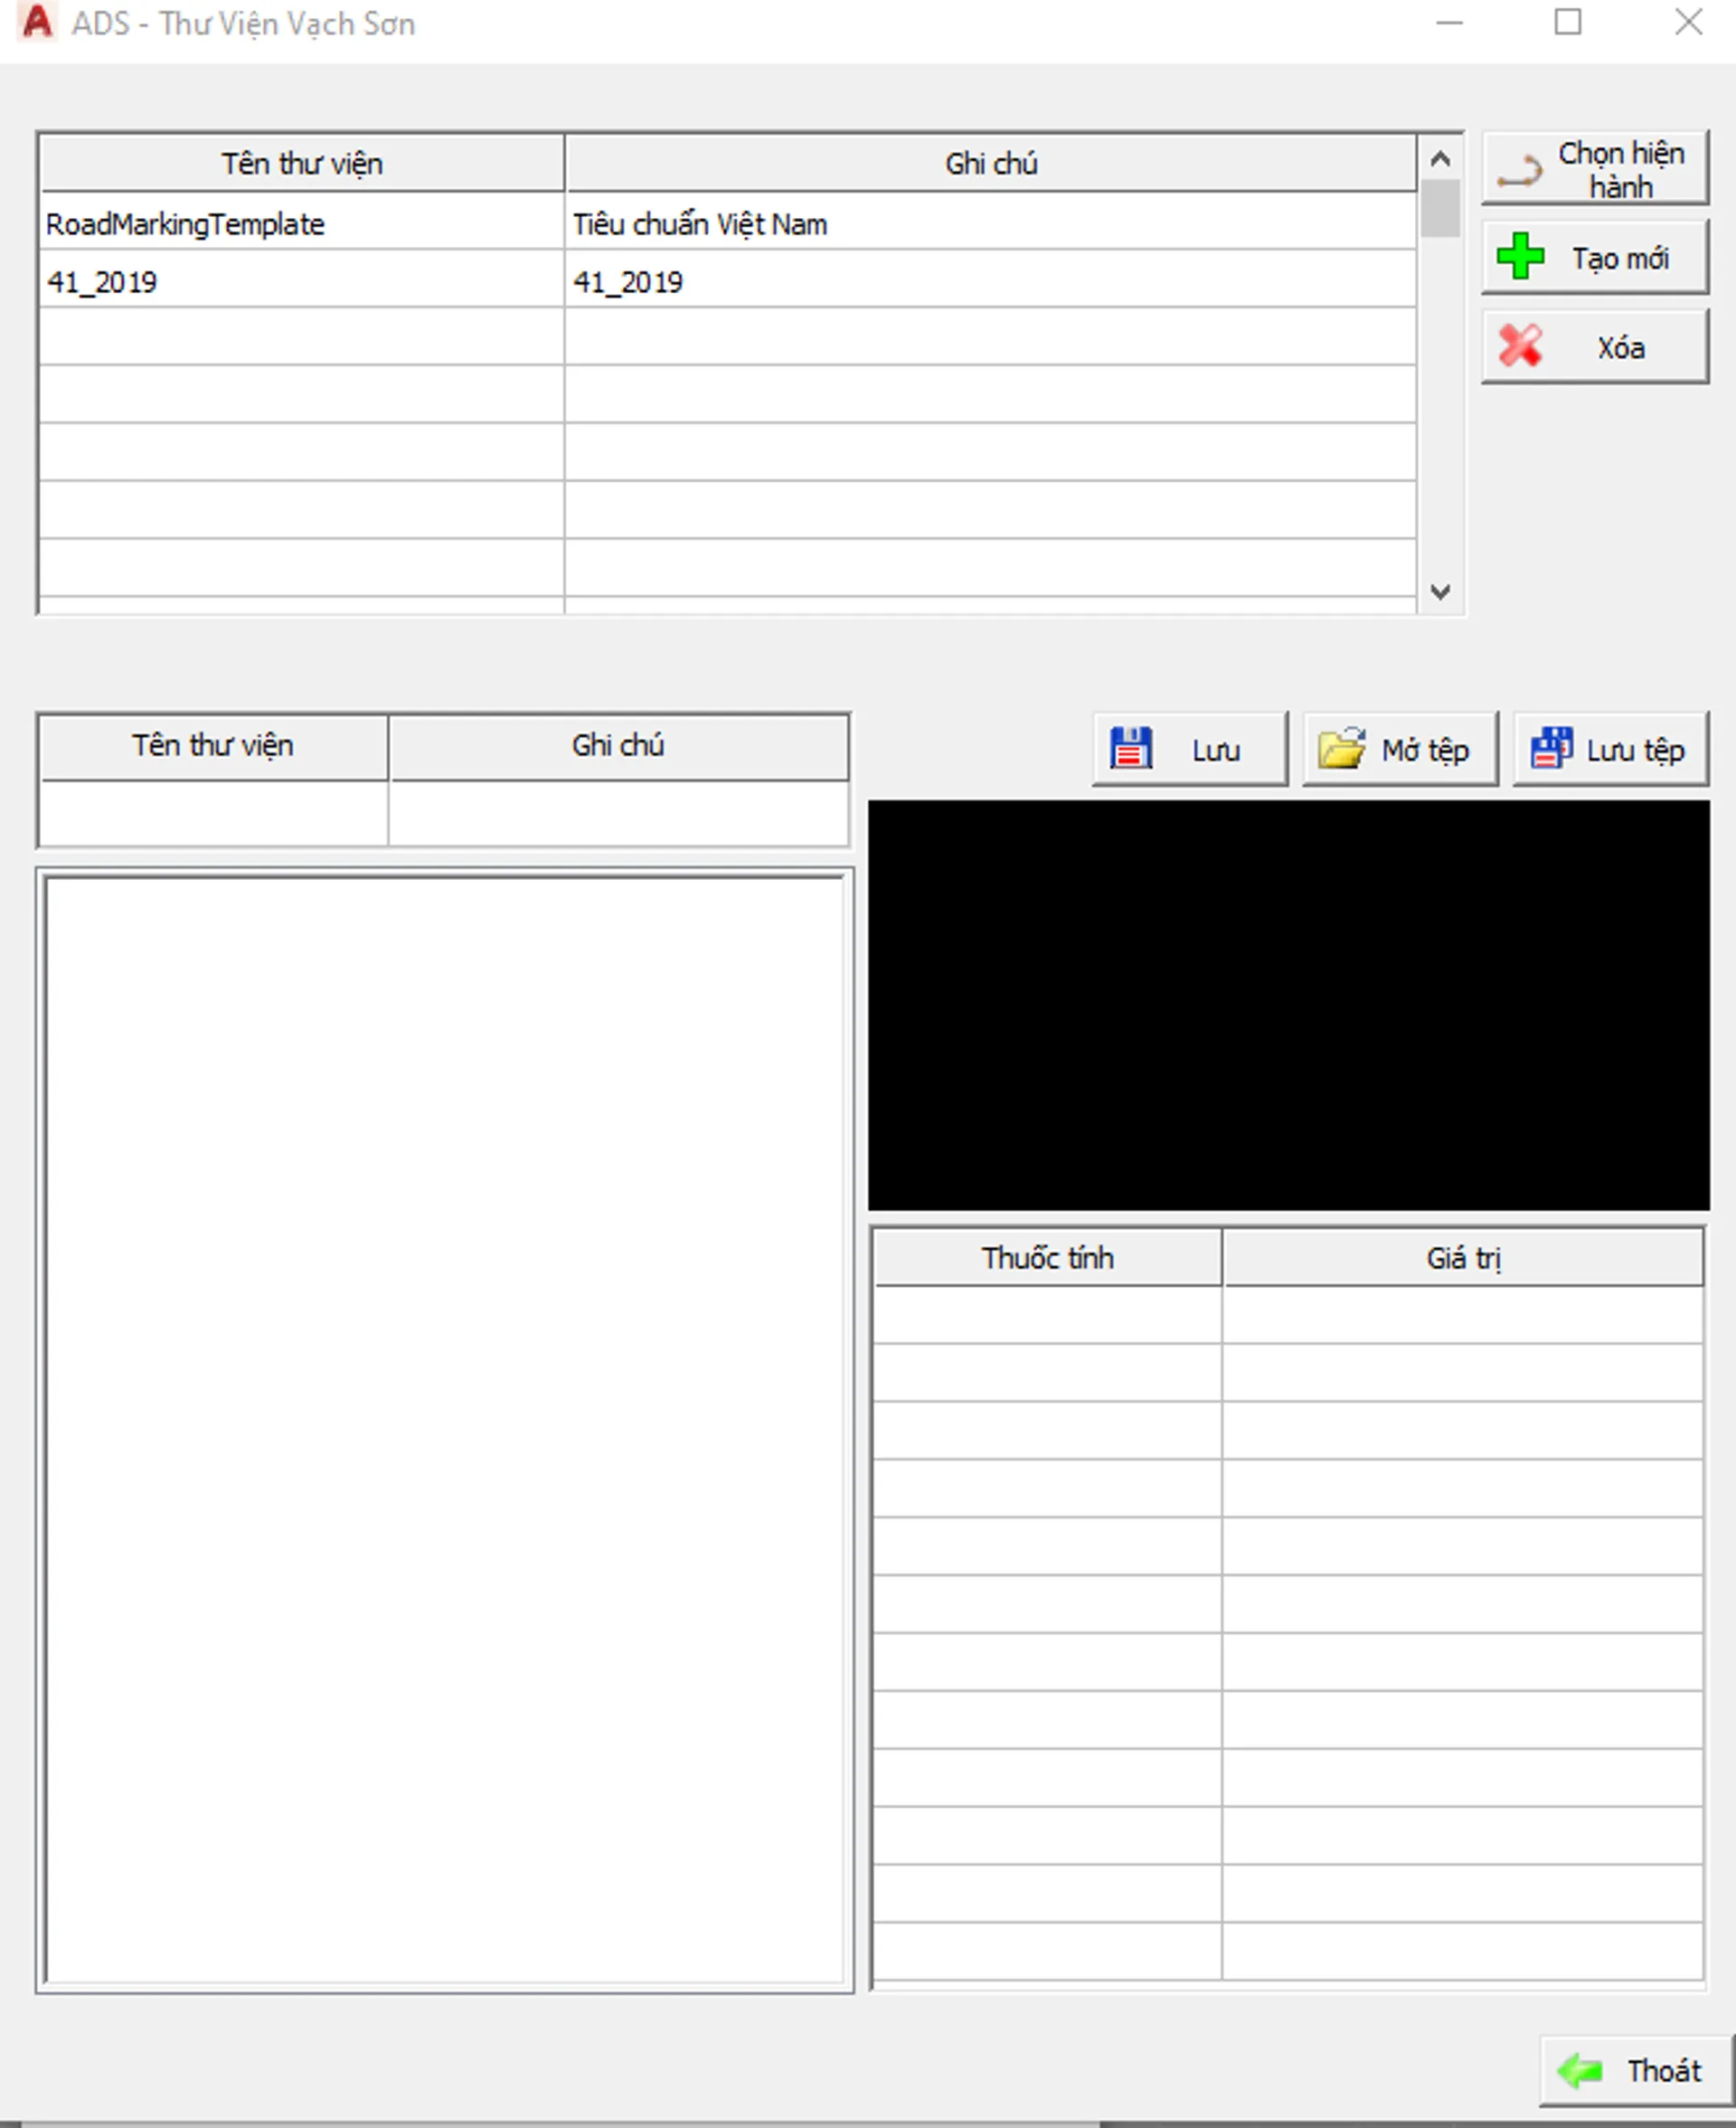Click the AutoCAD logo in the title bar
Viewport: 1736px width, 2128px height.
coord(37,22)
